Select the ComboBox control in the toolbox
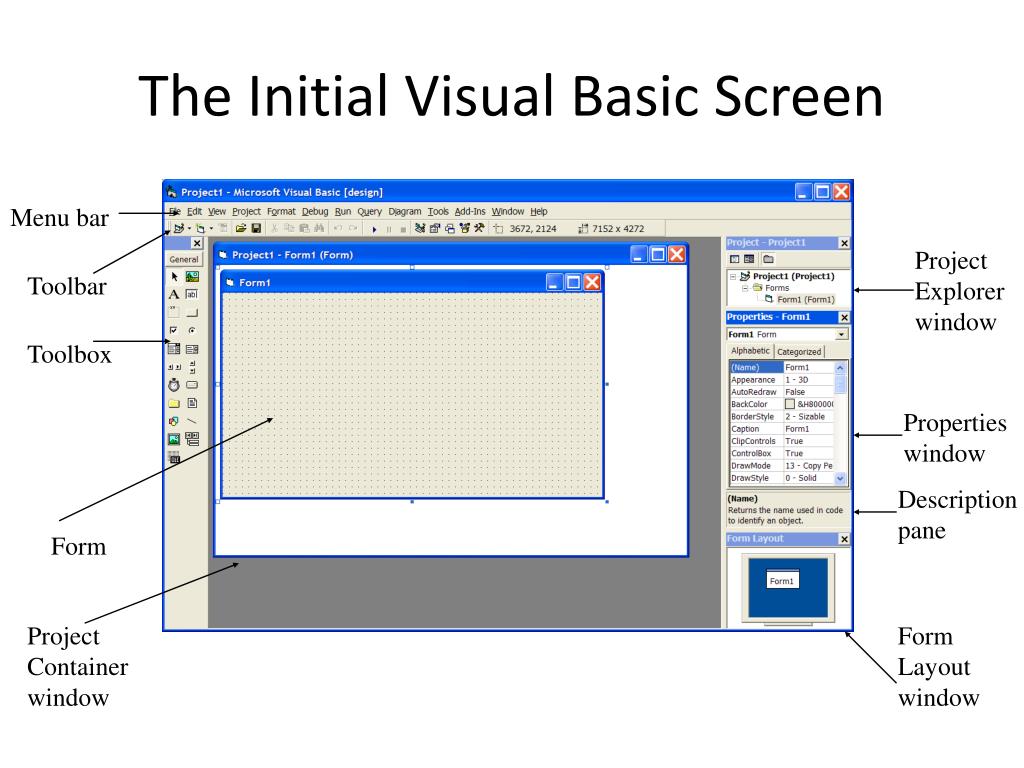Image resolution: width=1024 pixels, height=768 pixels. tap(174, 349)
